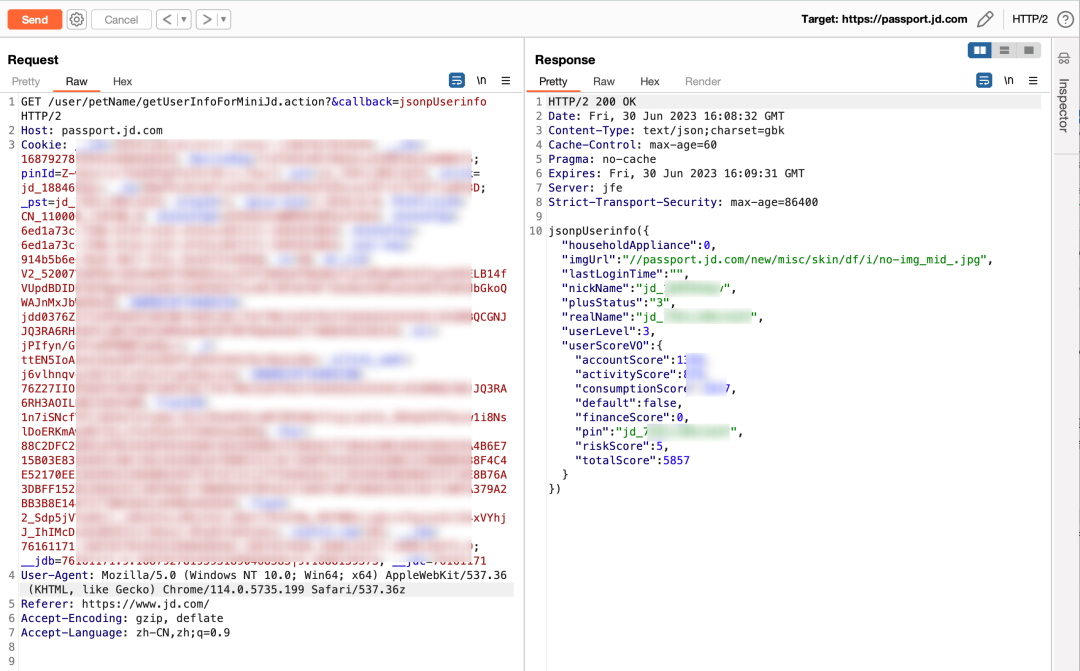Click the Referer https://www.jd.com/ line

pyautogui.click(x=115, y=604)
